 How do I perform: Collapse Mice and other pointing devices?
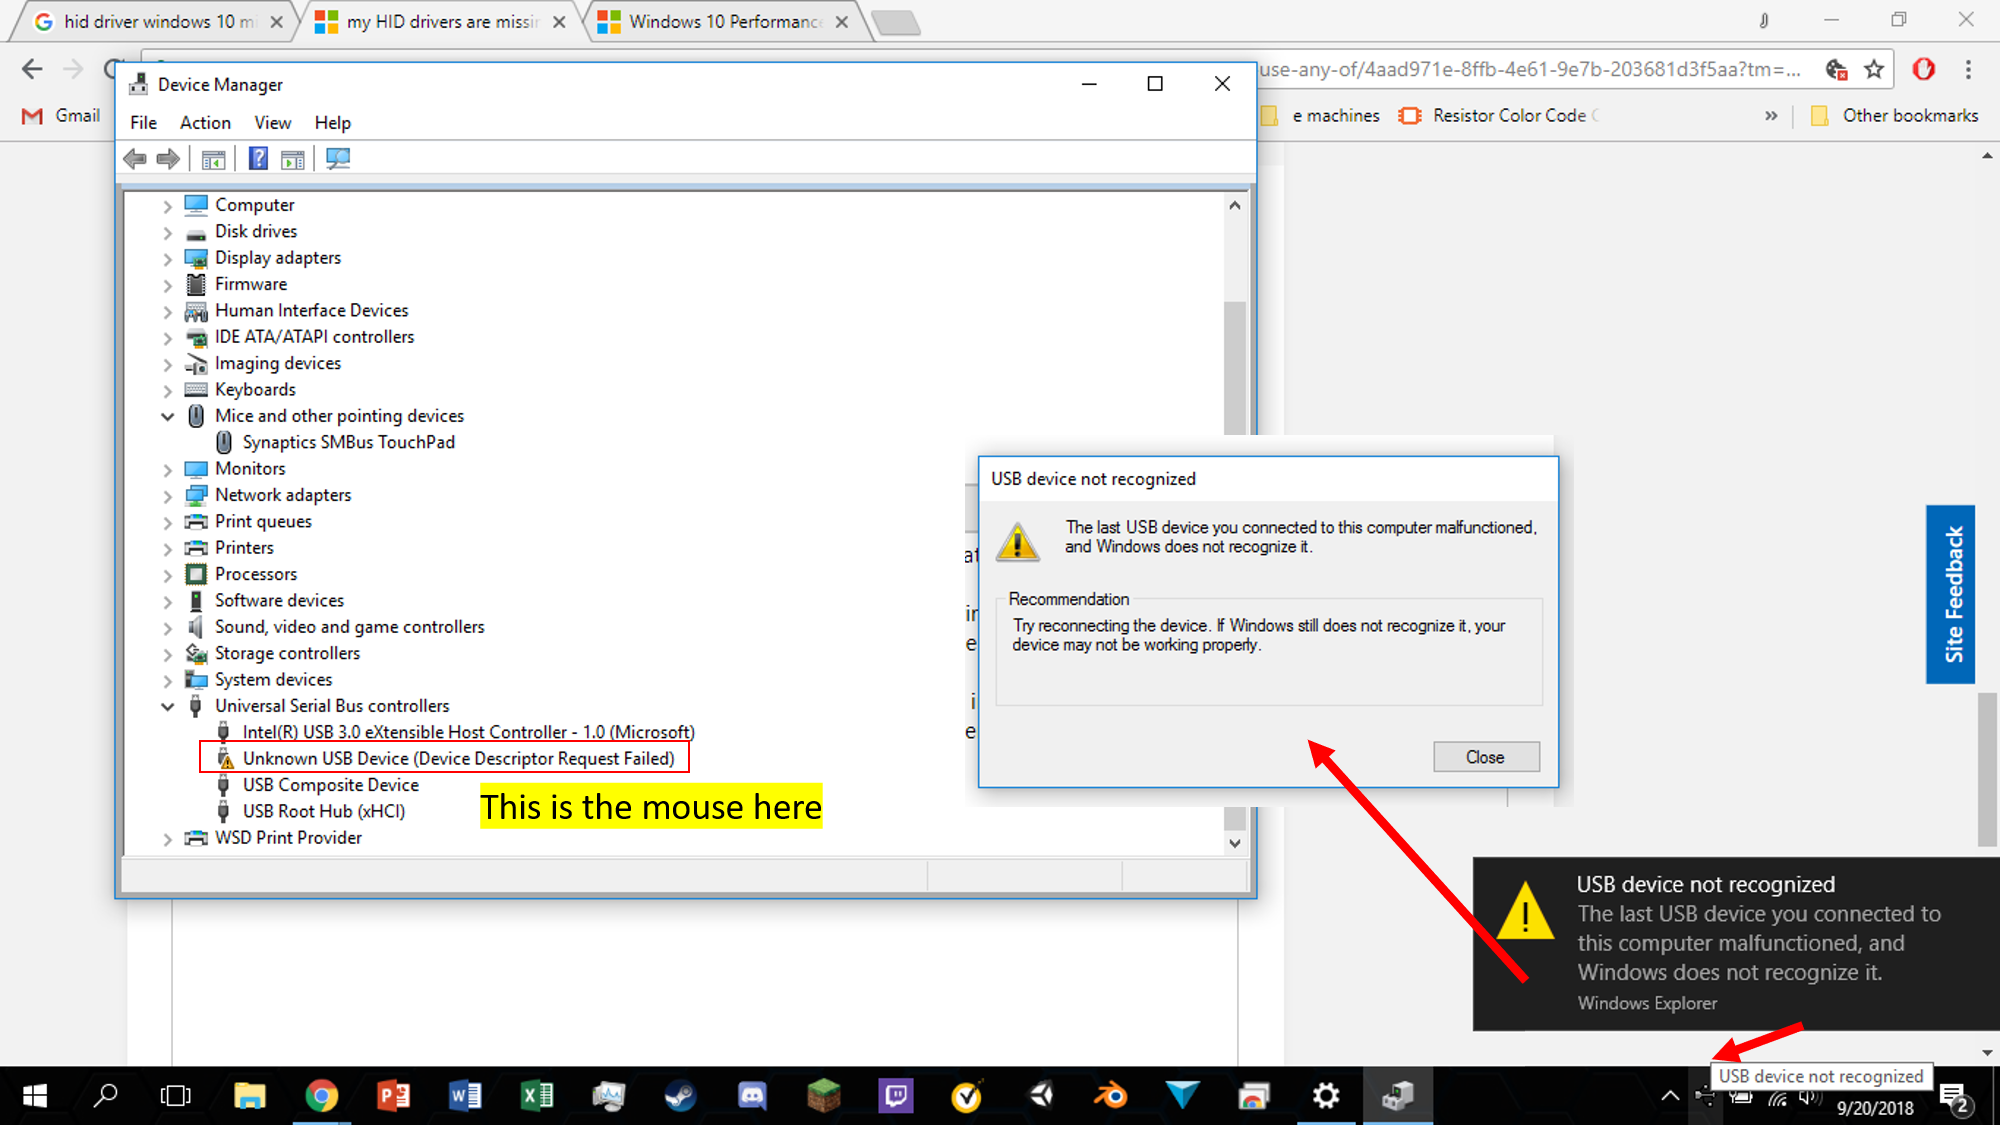pos(167,417)
